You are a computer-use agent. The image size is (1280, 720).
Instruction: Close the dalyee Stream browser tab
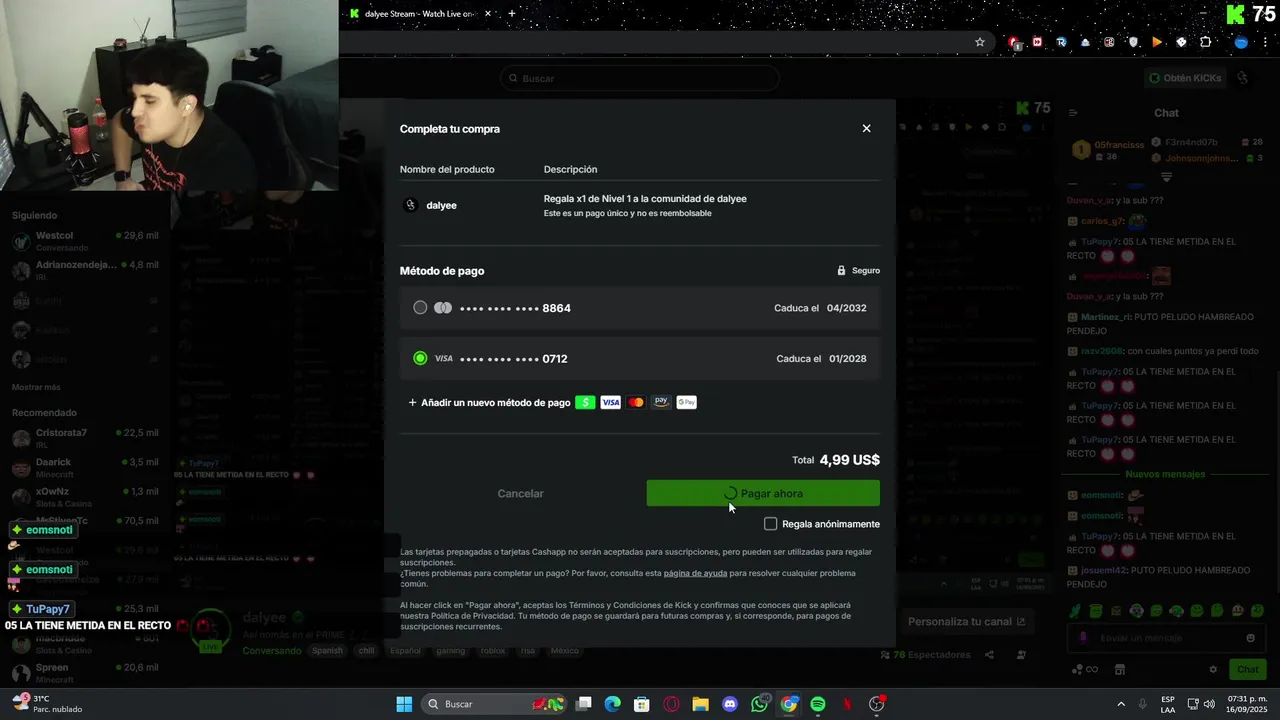click(x=487, y=14)
